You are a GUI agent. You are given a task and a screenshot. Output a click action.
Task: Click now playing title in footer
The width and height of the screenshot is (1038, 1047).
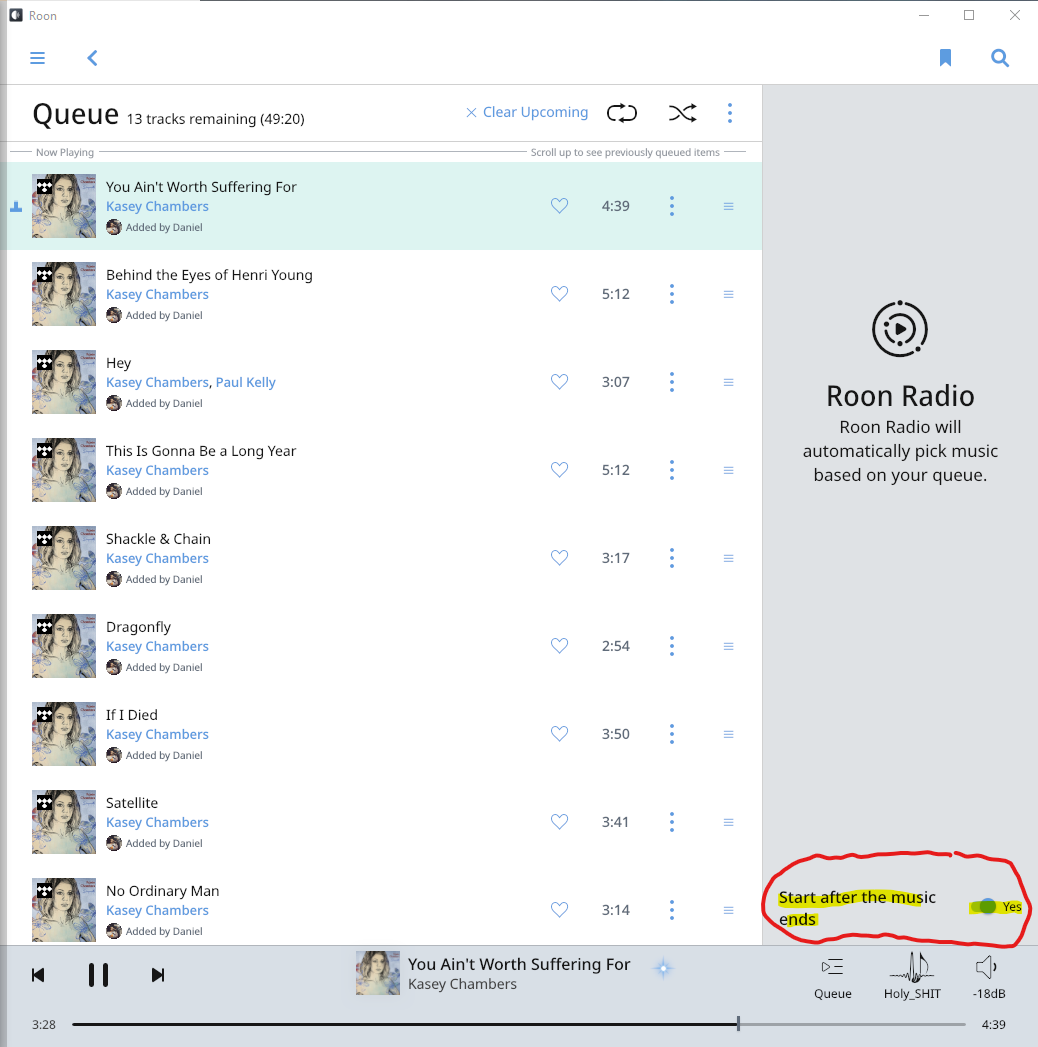click(x=519, y=964)
